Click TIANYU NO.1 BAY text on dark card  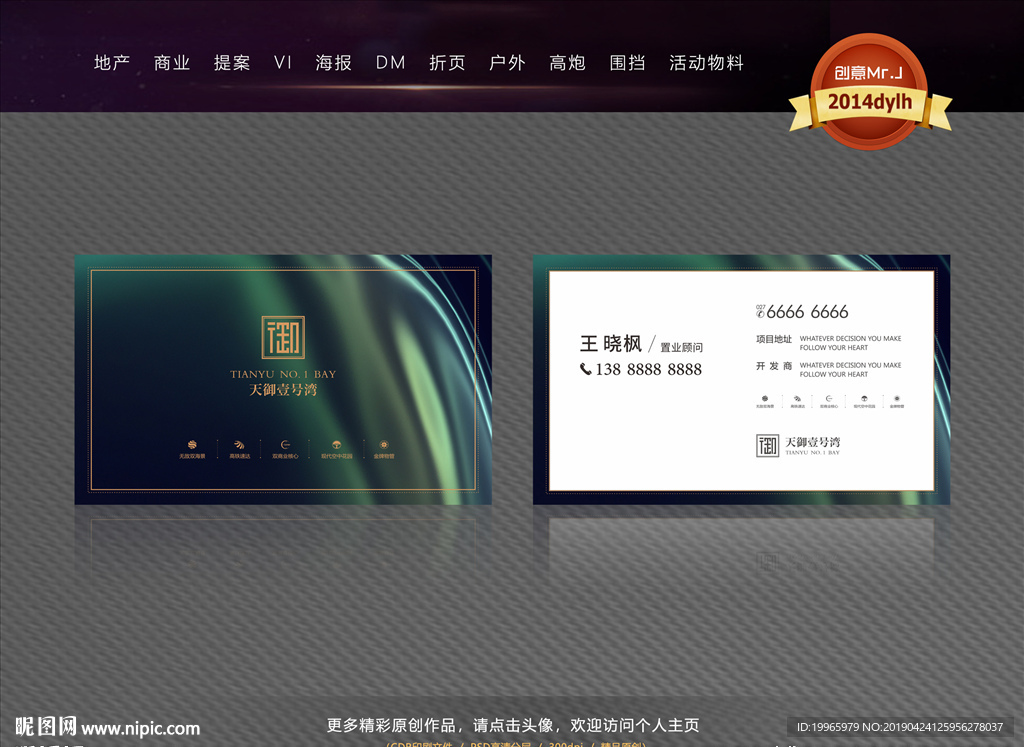click(283, 374)
